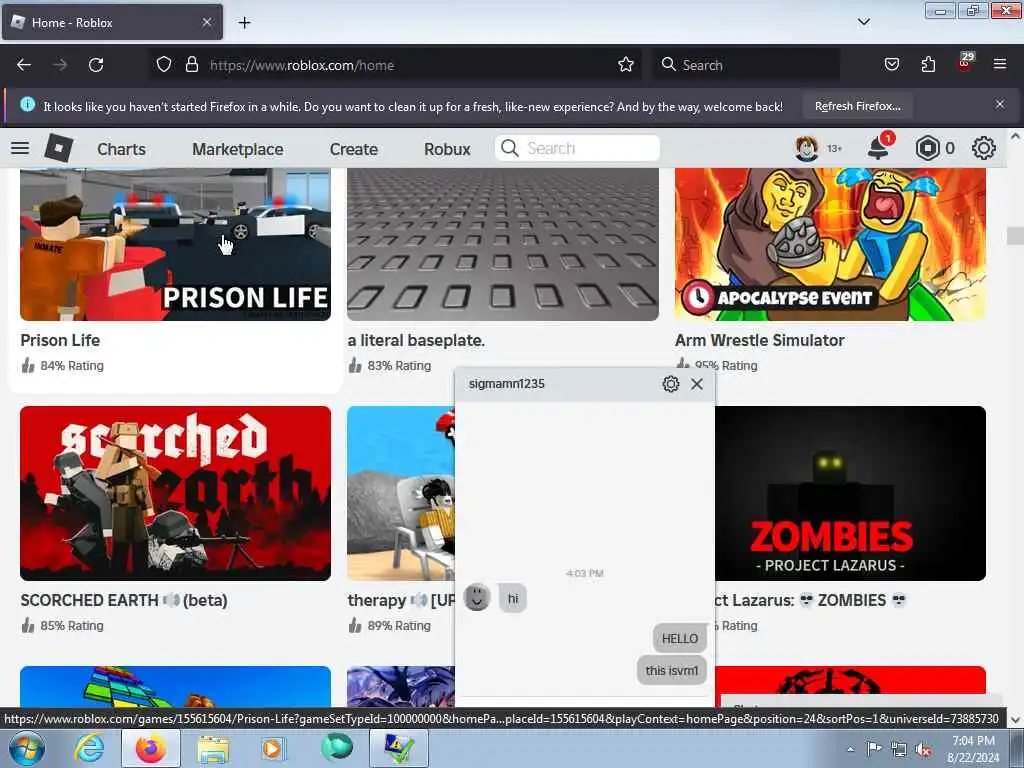1024x768 pixels.
Task: Open Windows Media Player from taskbar
Action: pos(274,749)
